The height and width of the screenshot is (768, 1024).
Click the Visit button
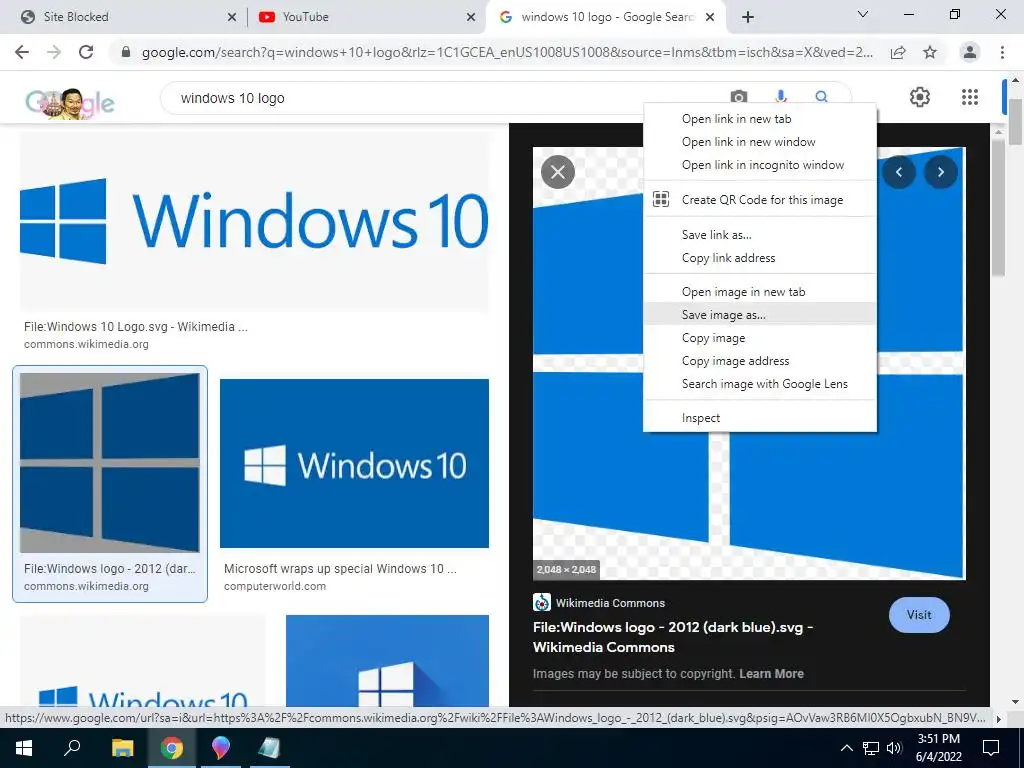click(x=919, y=615)
